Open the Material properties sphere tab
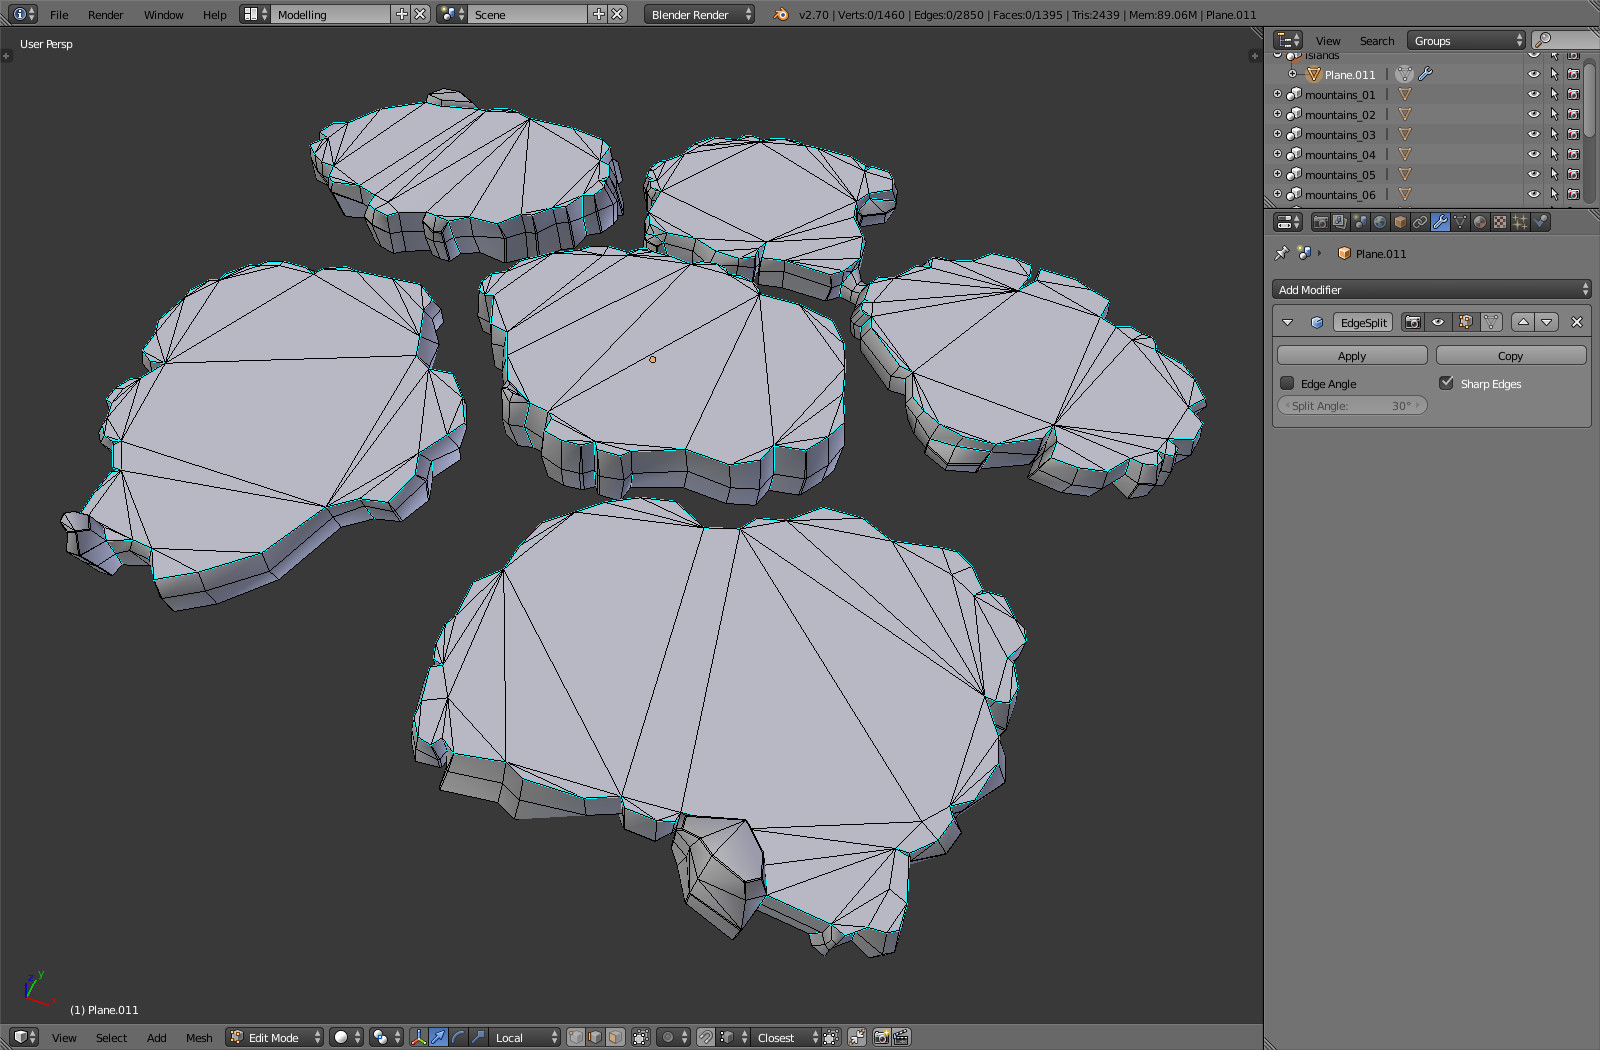Screen dimensions: 1600x1050 (1480, 222)
